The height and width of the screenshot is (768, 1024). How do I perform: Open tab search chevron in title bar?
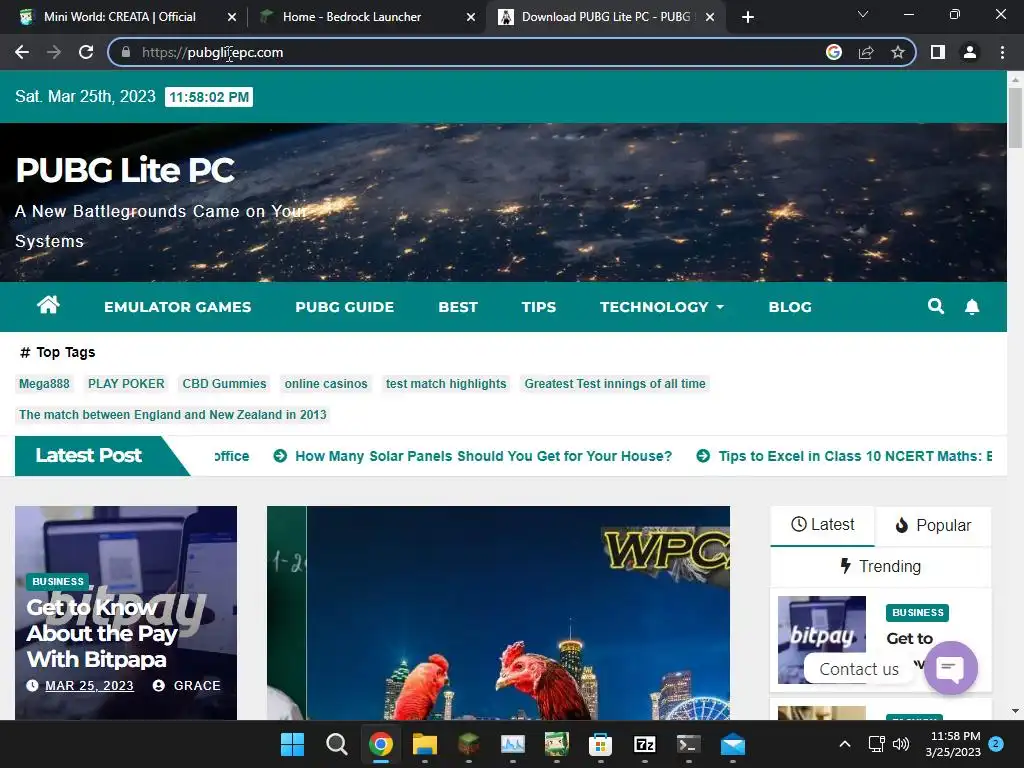tap(863, 14)
